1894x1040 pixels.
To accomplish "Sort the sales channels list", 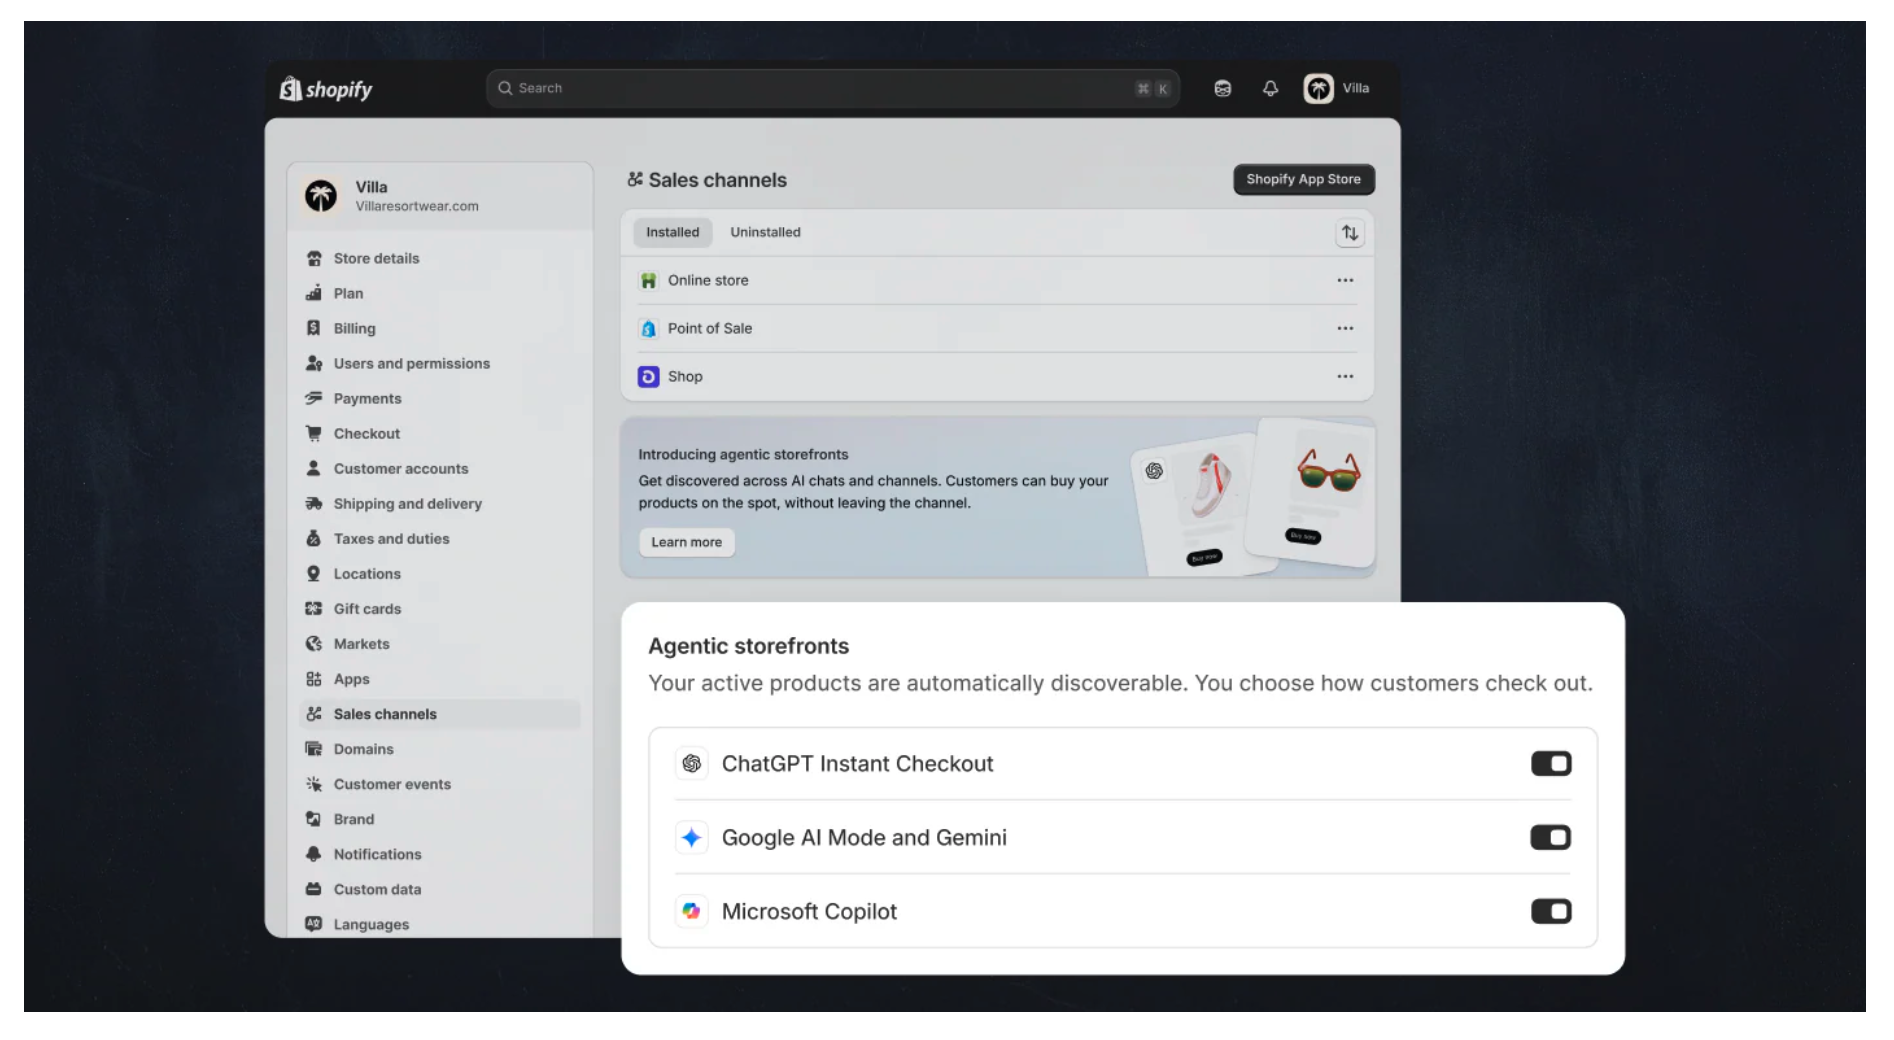I will [1350, 233].
